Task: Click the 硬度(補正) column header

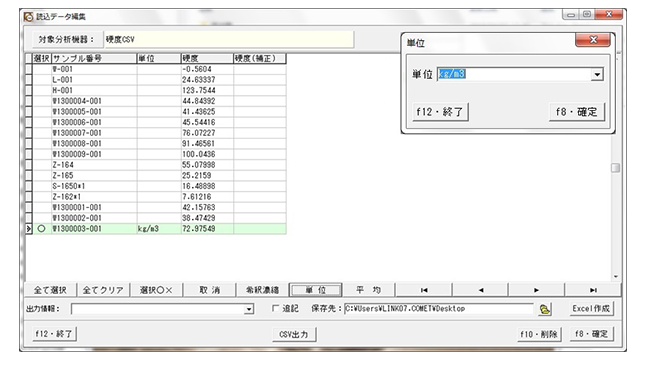Action: 260,58
